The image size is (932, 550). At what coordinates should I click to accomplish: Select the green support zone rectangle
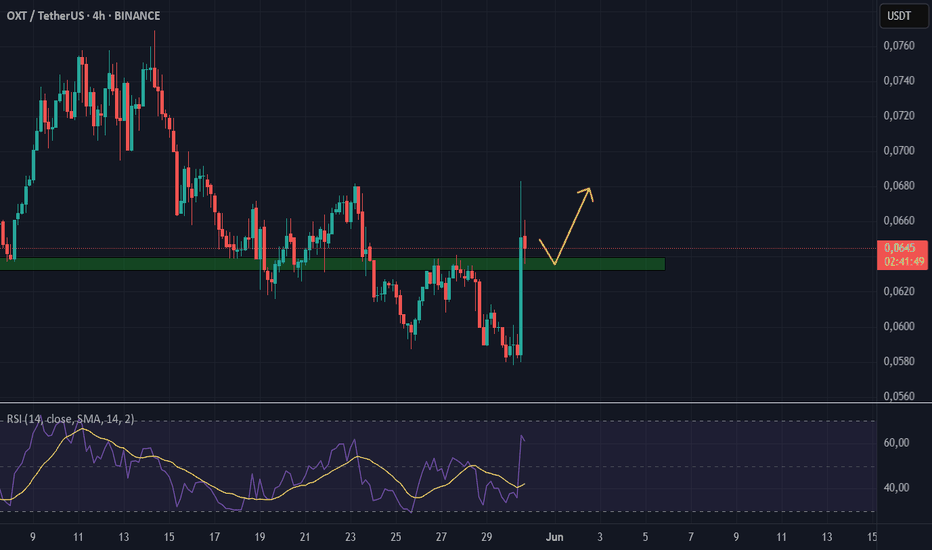332,264
